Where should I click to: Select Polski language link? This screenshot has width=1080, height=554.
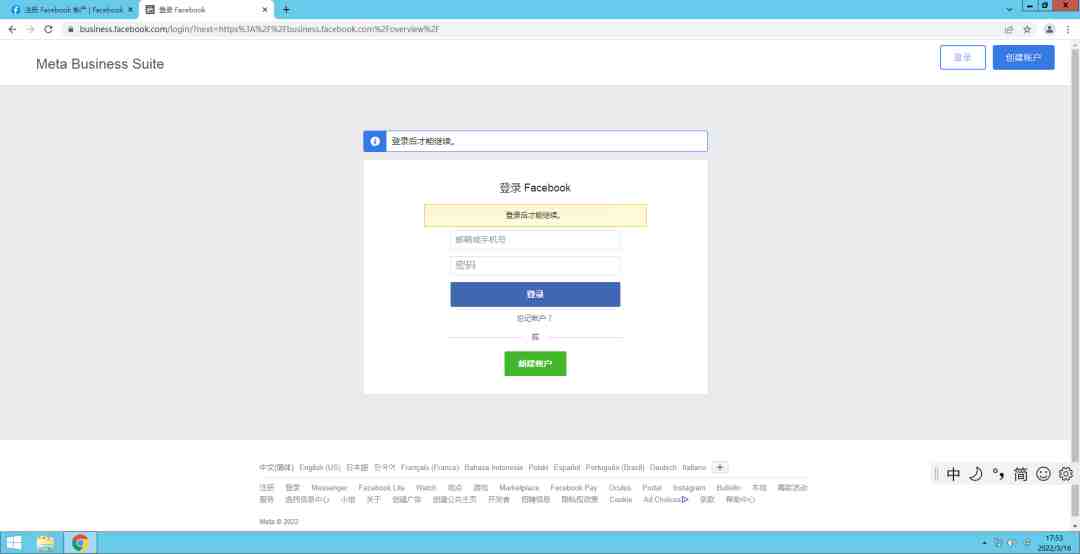click(538, 467)
